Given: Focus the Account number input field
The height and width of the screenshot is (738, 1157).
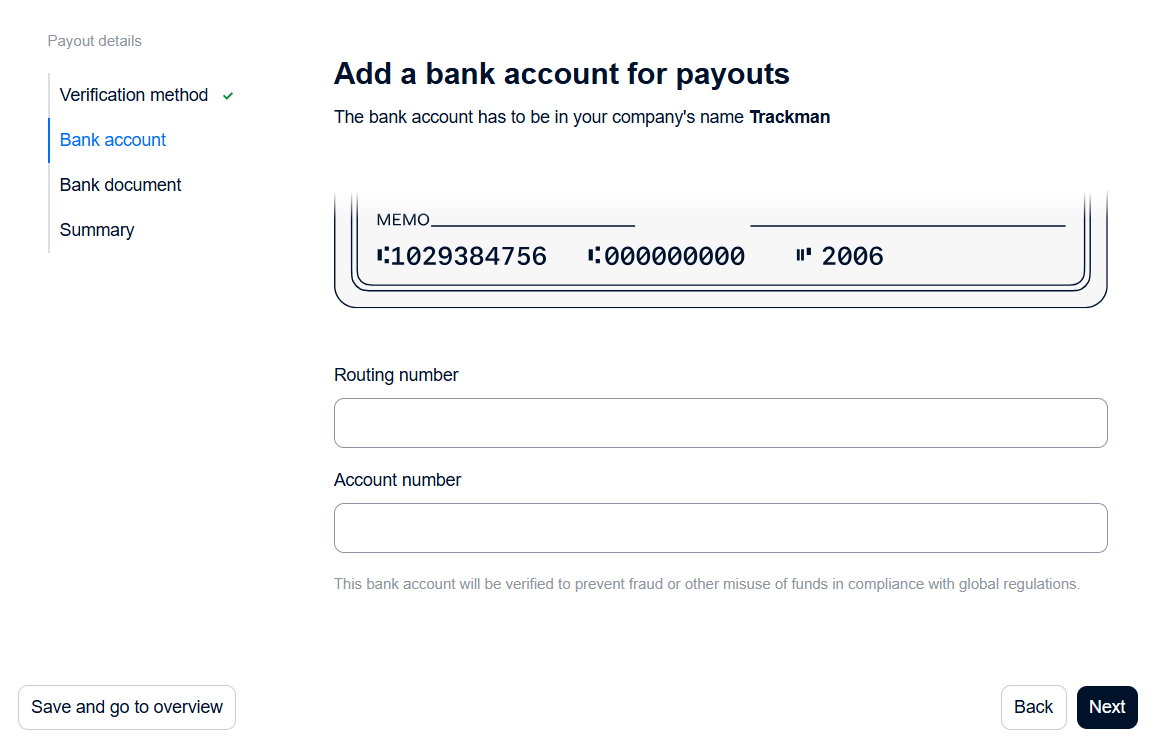Looking at the screenshot, I should coord(721,528).
